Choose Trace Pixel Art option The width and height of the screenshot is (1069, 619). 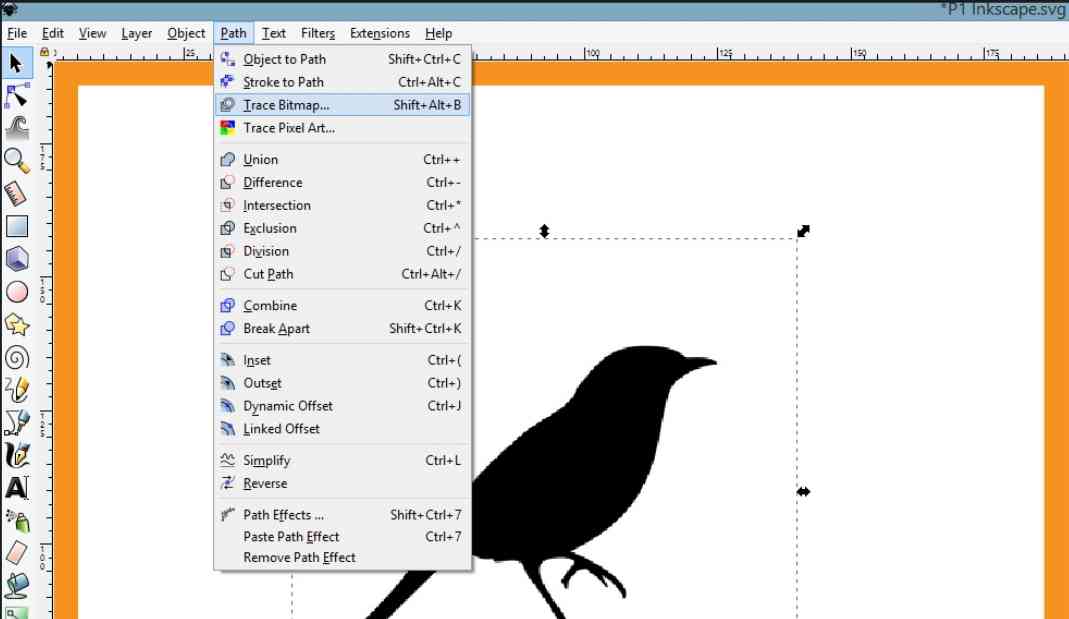pos(288,128)
